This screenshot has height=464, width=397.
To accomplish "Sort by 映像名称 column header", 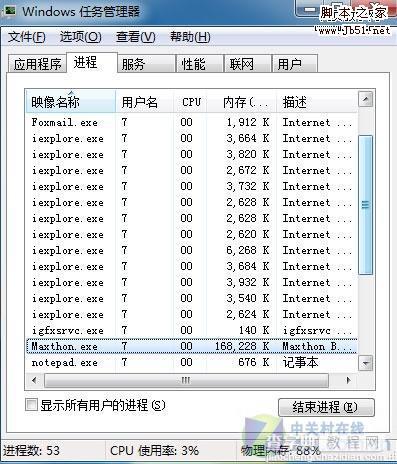I will pyautogui.click(x=71, y=102).
